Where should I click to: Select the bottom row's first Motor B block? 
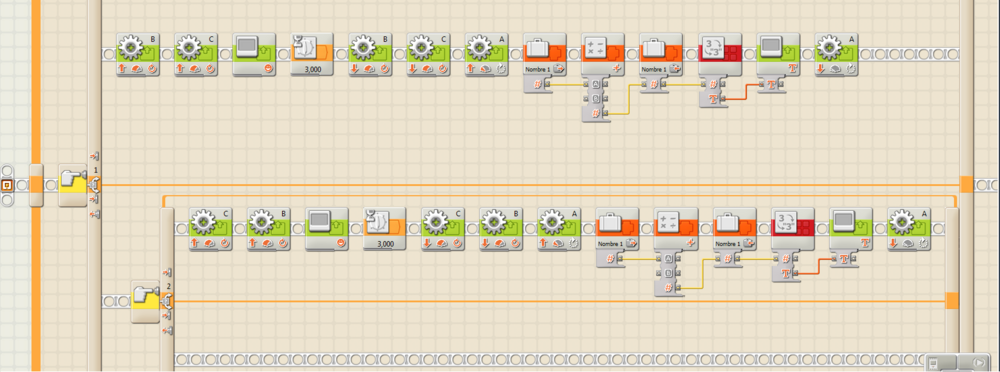coord(268,229)
